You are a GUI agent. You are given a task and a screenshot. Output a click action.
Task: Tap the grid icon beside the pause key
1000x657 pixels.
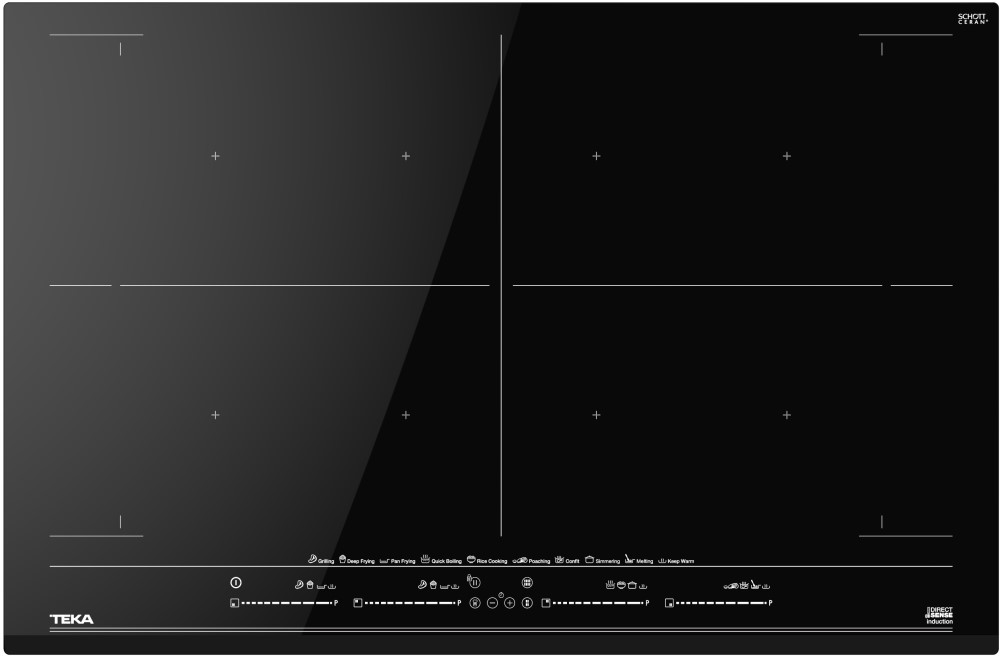(x=527, y=582)
